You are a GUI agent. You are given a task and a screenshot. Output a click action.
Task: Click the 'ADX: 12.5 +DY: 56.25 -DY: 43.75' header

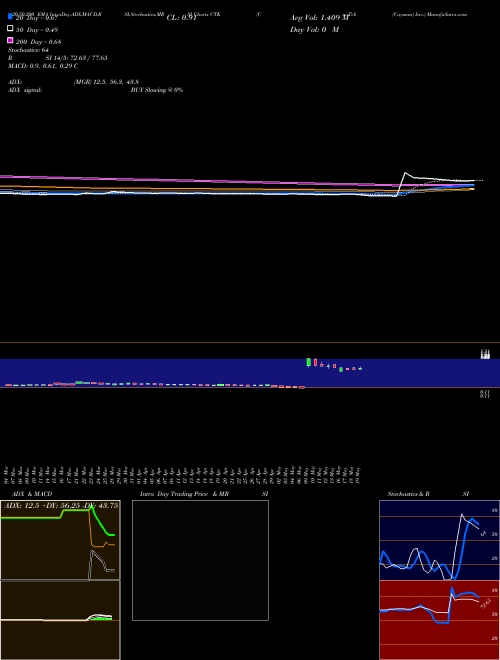(x=61, y=505)
